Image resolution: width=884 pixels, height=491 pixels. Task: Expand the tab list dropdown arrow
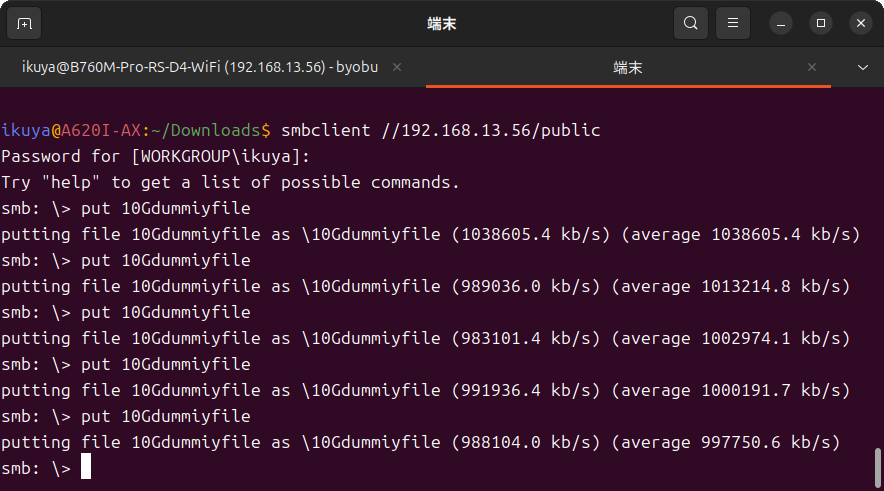tap(863, 68)
